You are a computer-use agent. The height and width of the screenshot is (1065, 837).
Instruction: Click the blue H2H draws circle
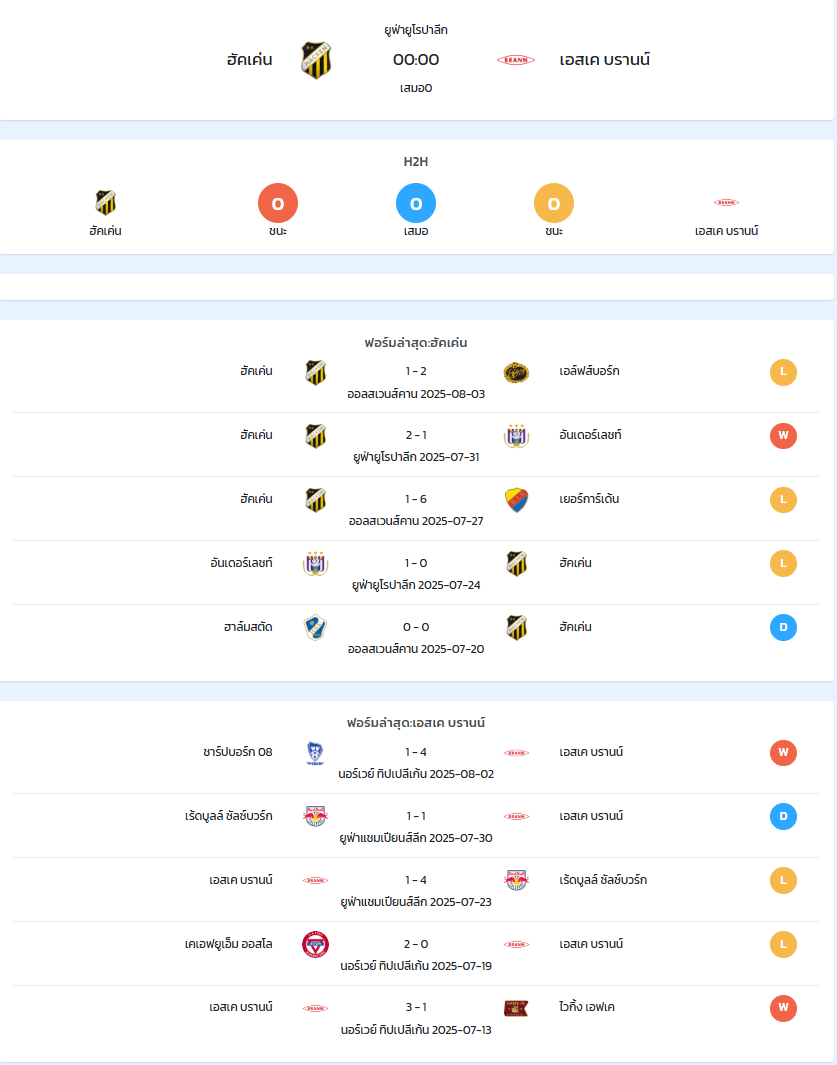tap(416, 203)
